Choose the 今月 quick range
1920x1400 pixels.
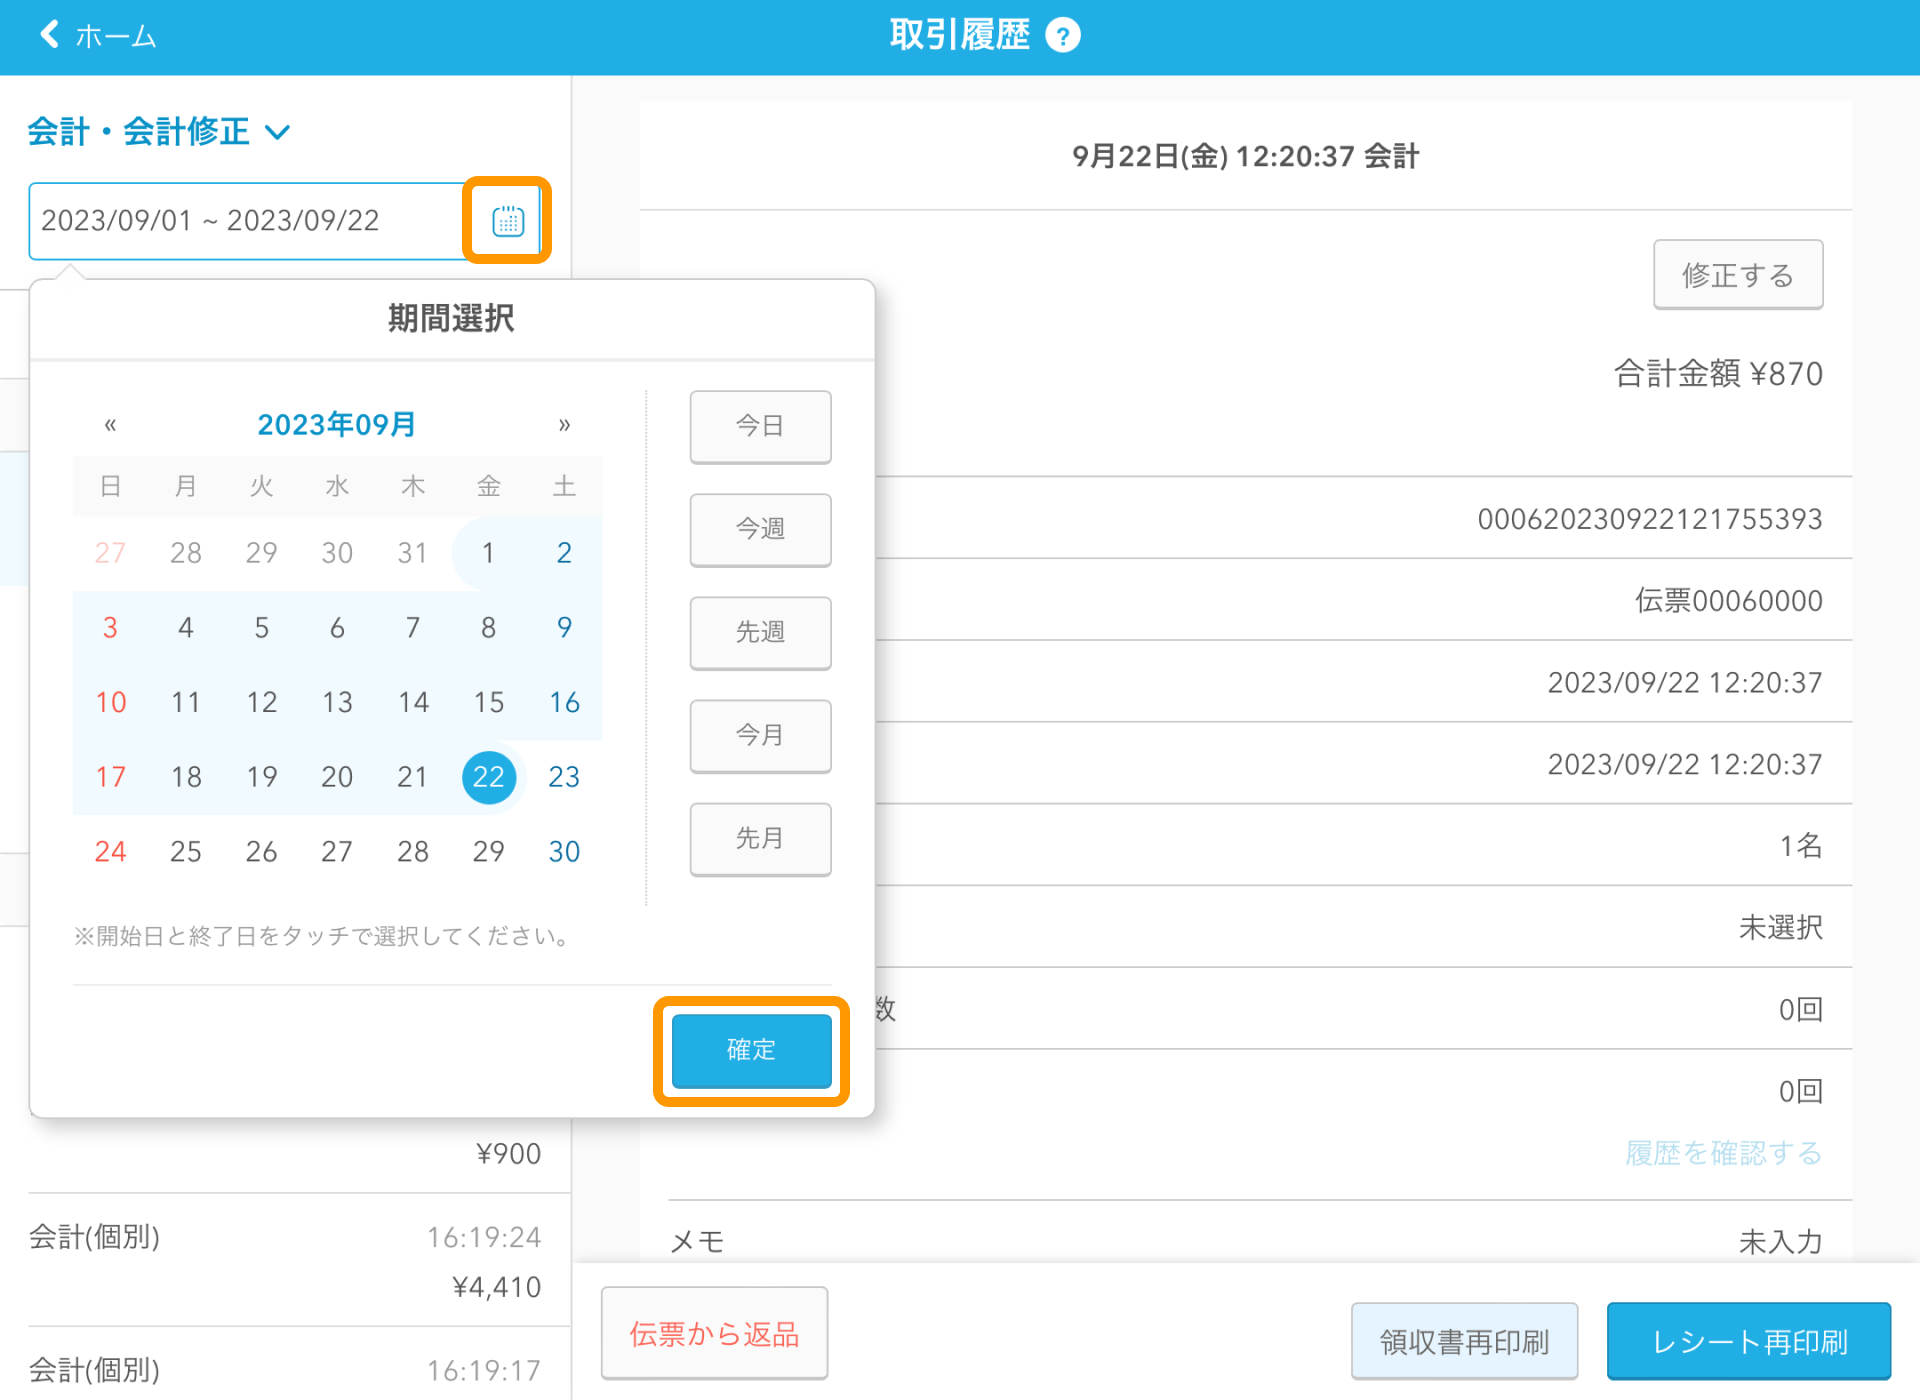[760, 736]
